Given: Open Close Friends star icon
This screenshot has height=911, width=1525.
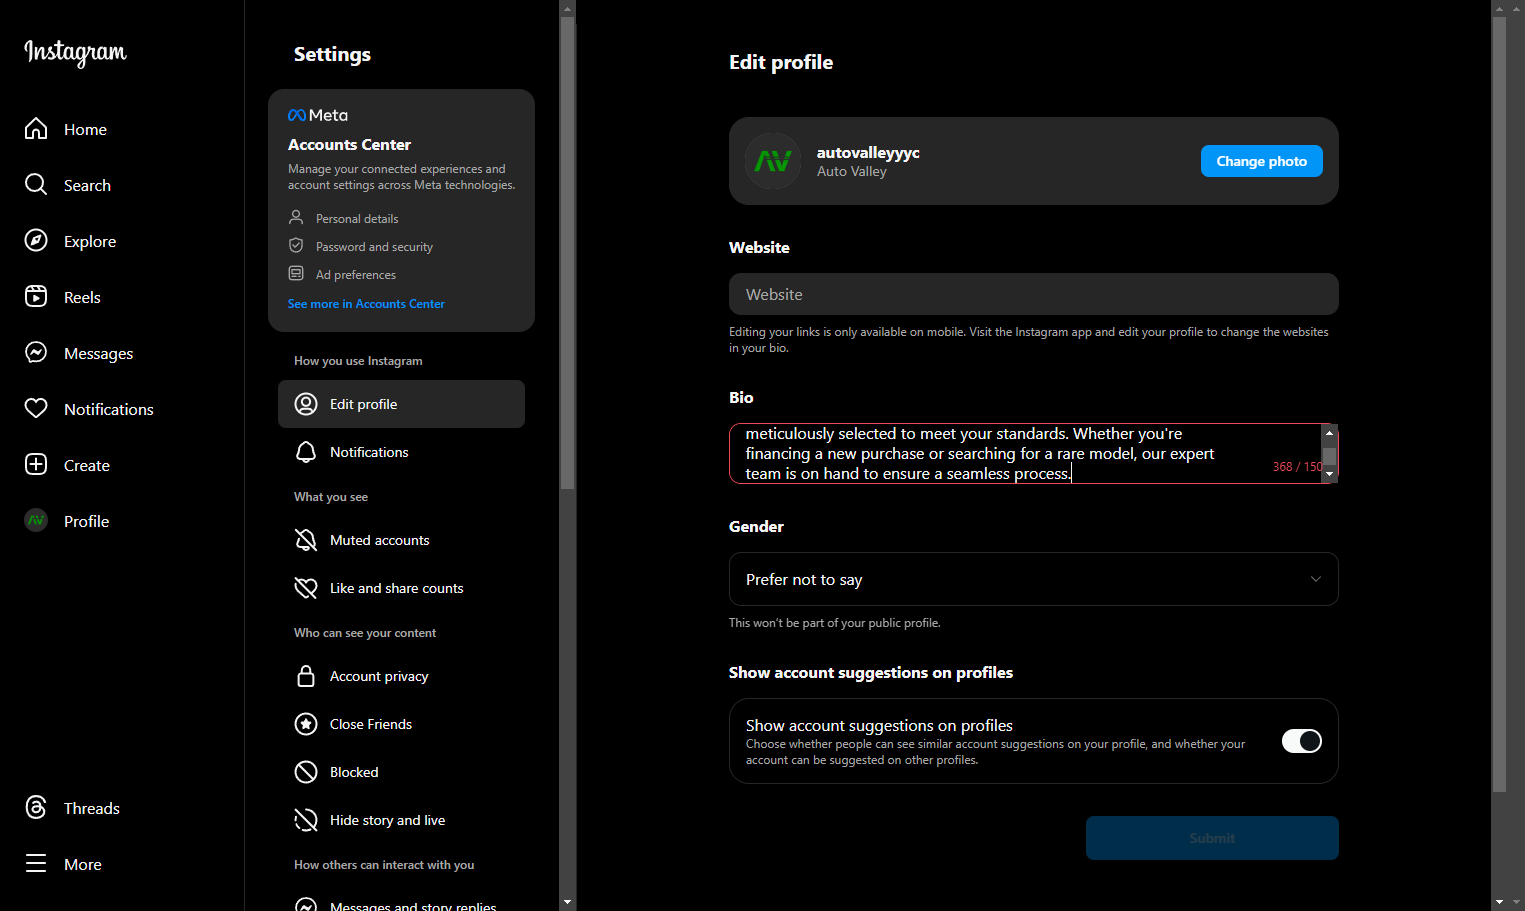Looking at the screenshot, I should point(306,724).
